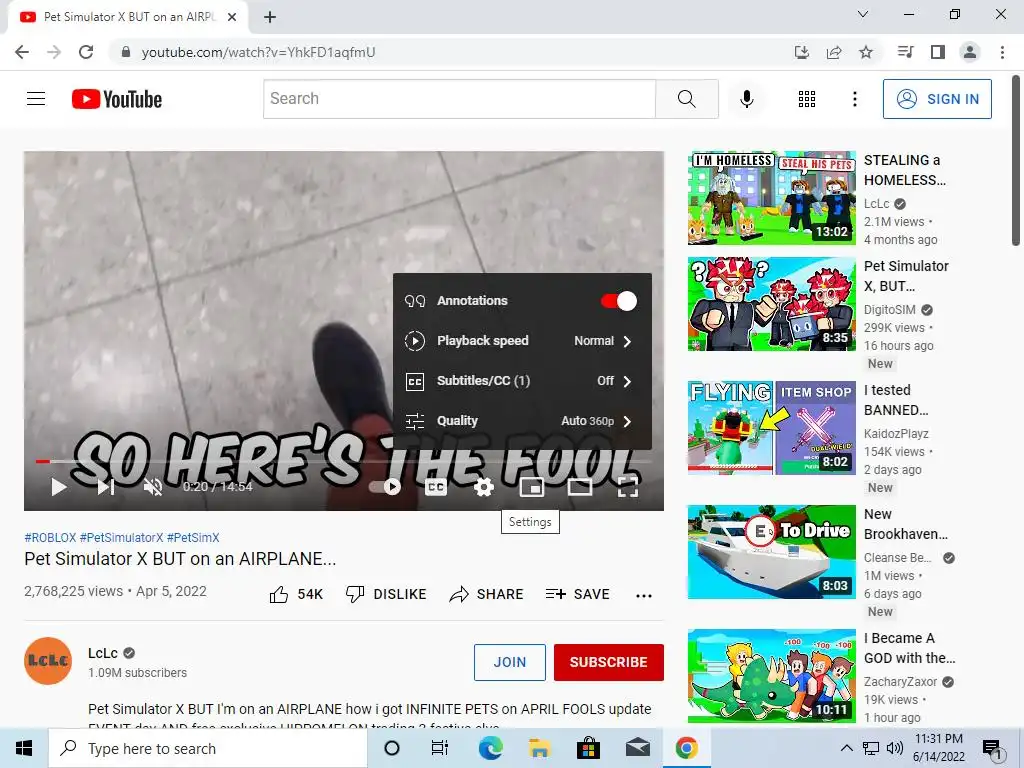The height and width of the screenshot is (768, 1024).
Task: Click the #PetSimulatorX hashtag link
Action: [121, 537]
